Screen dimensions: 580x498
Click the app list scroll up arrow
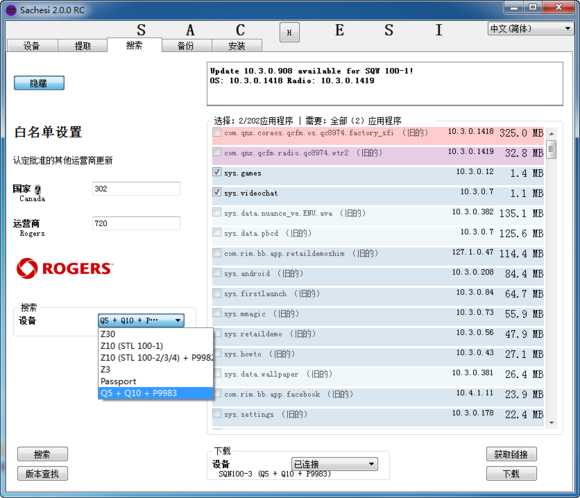coord(552,133)
